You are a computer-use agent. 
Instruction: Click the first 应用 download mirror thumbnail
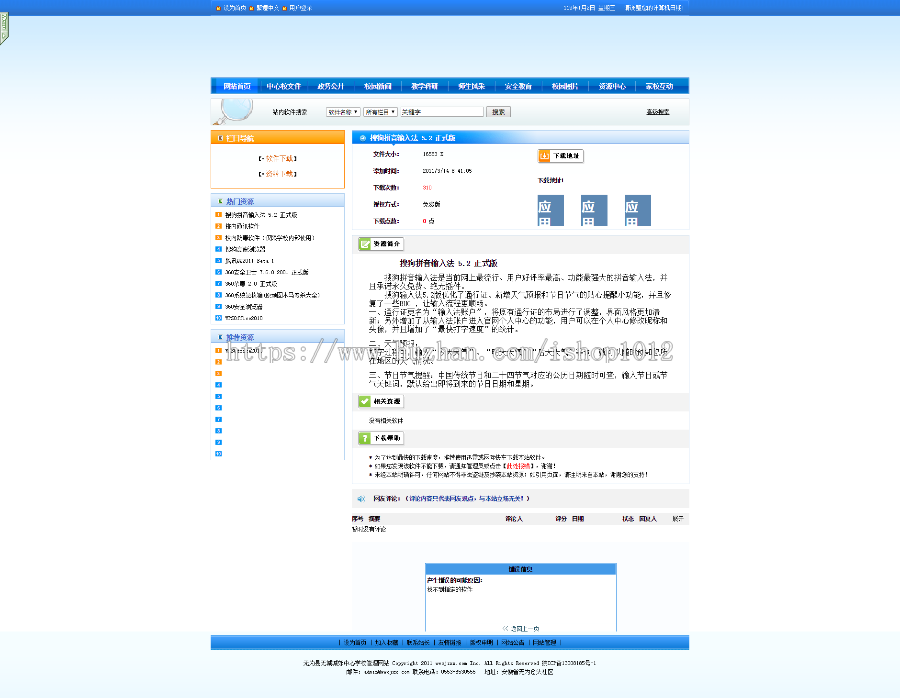550,210
